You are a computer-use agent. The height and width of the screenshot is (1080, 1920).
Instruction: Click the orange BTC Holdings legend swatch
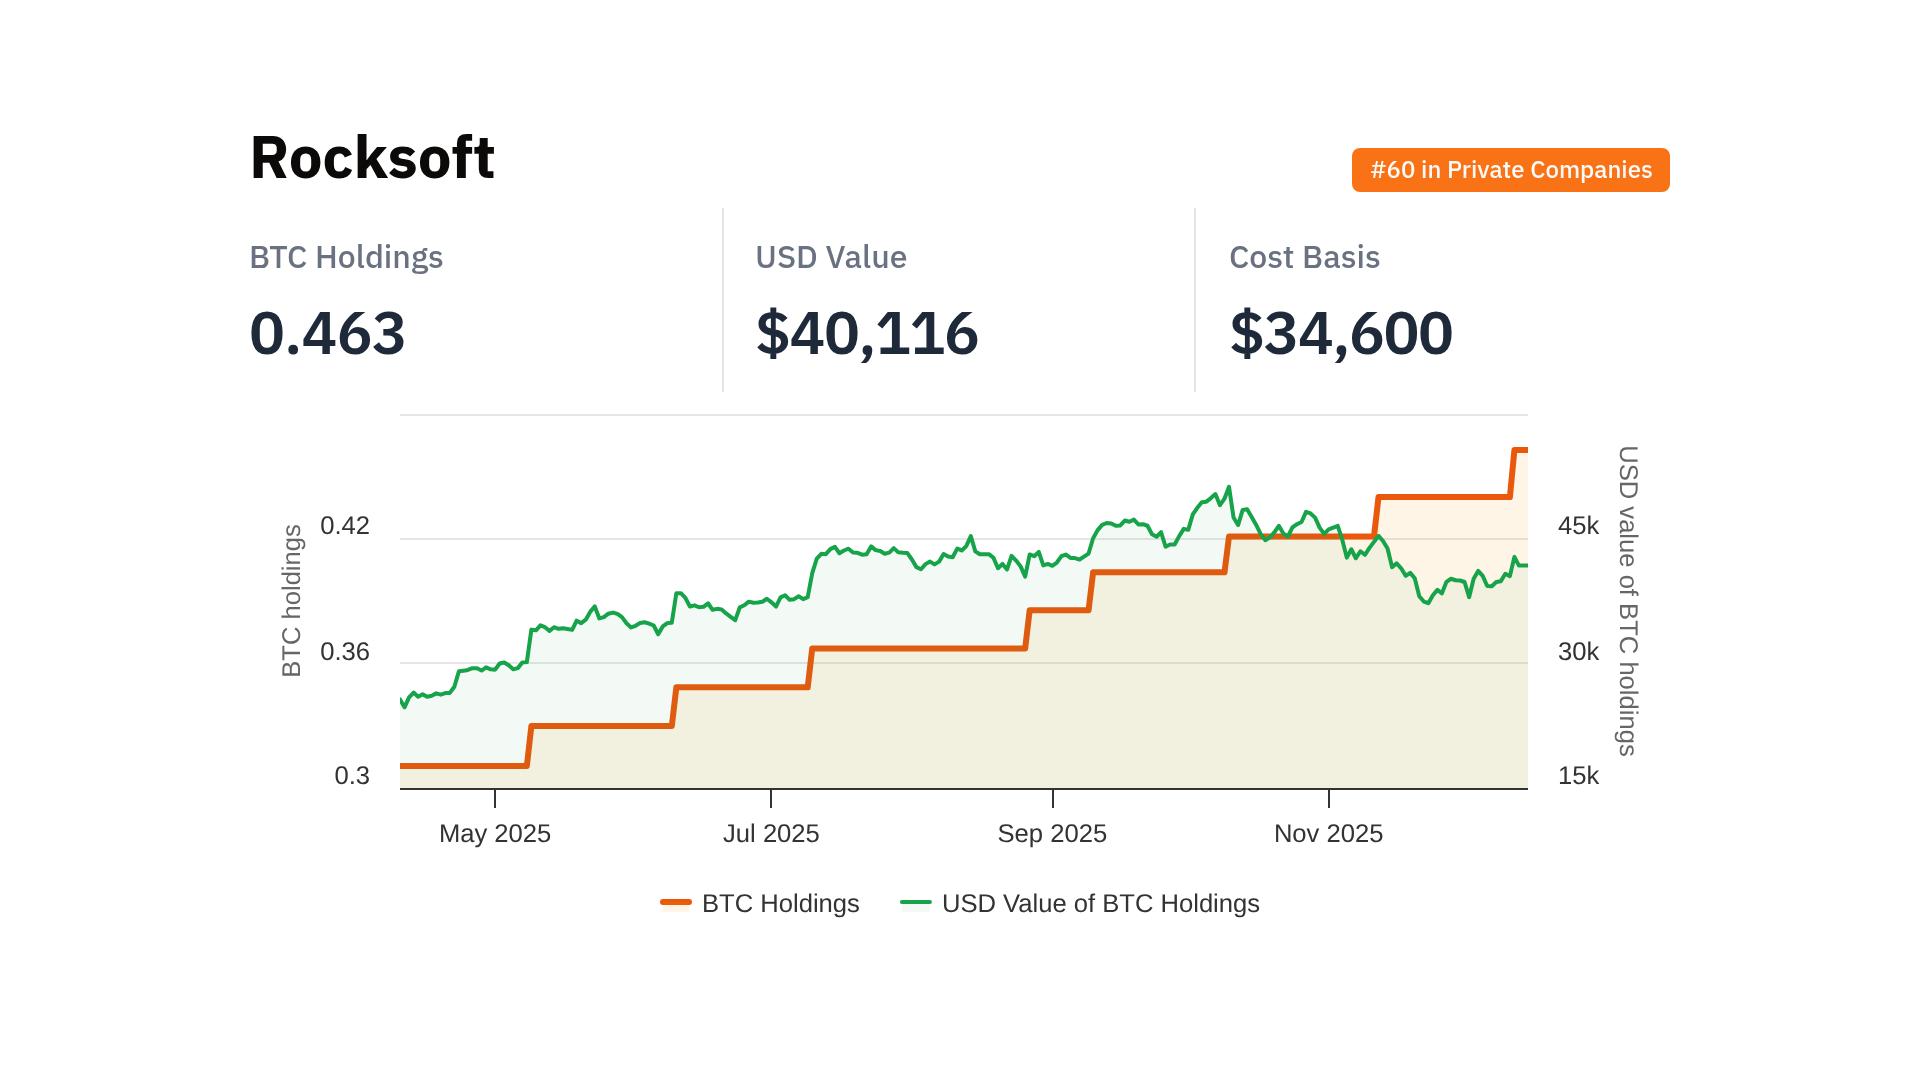676,903
